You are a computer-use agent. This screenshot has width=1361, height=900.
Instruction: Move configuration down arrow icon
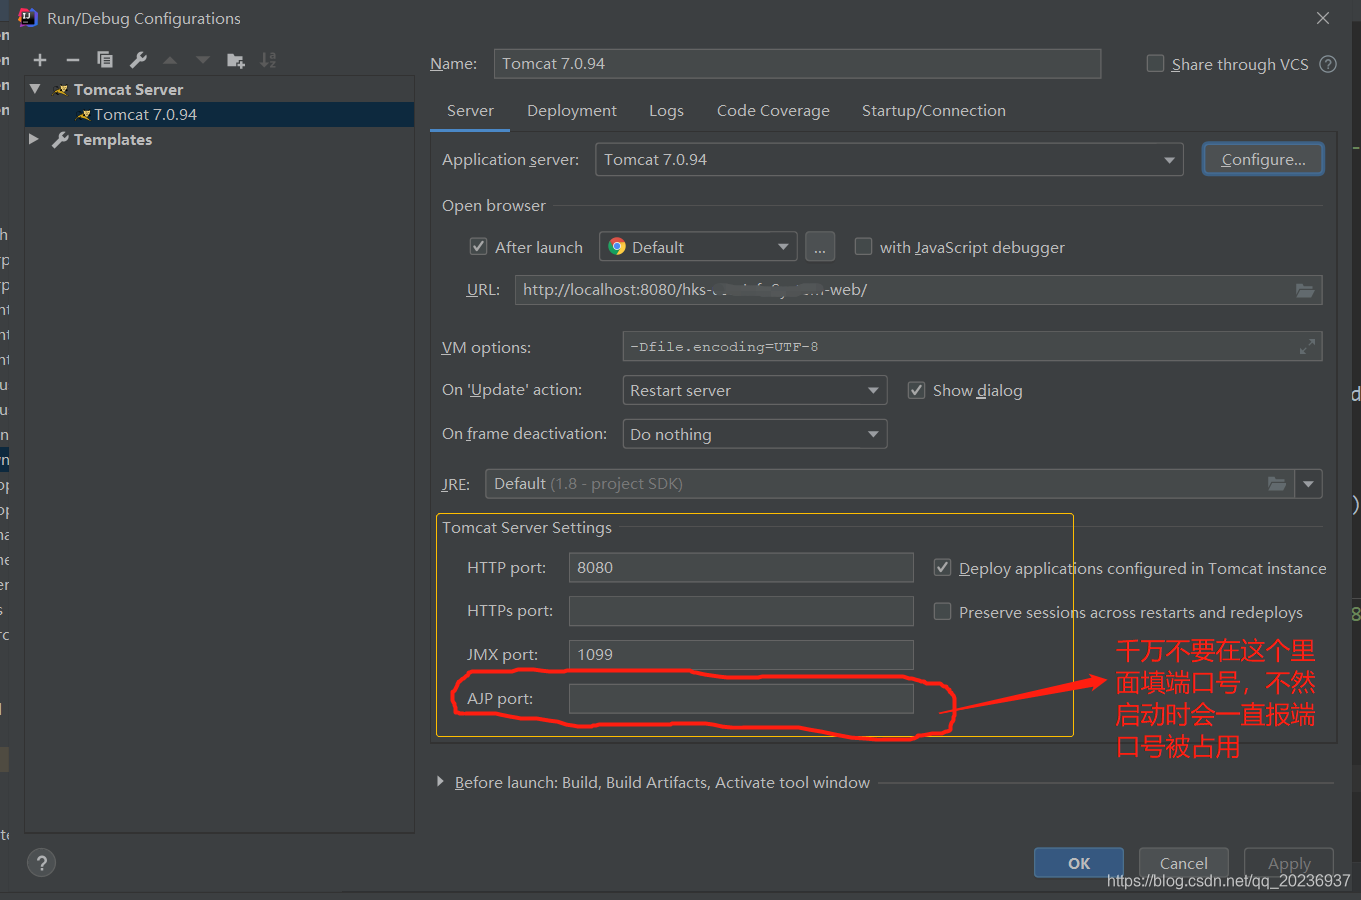tap(203, 60)
